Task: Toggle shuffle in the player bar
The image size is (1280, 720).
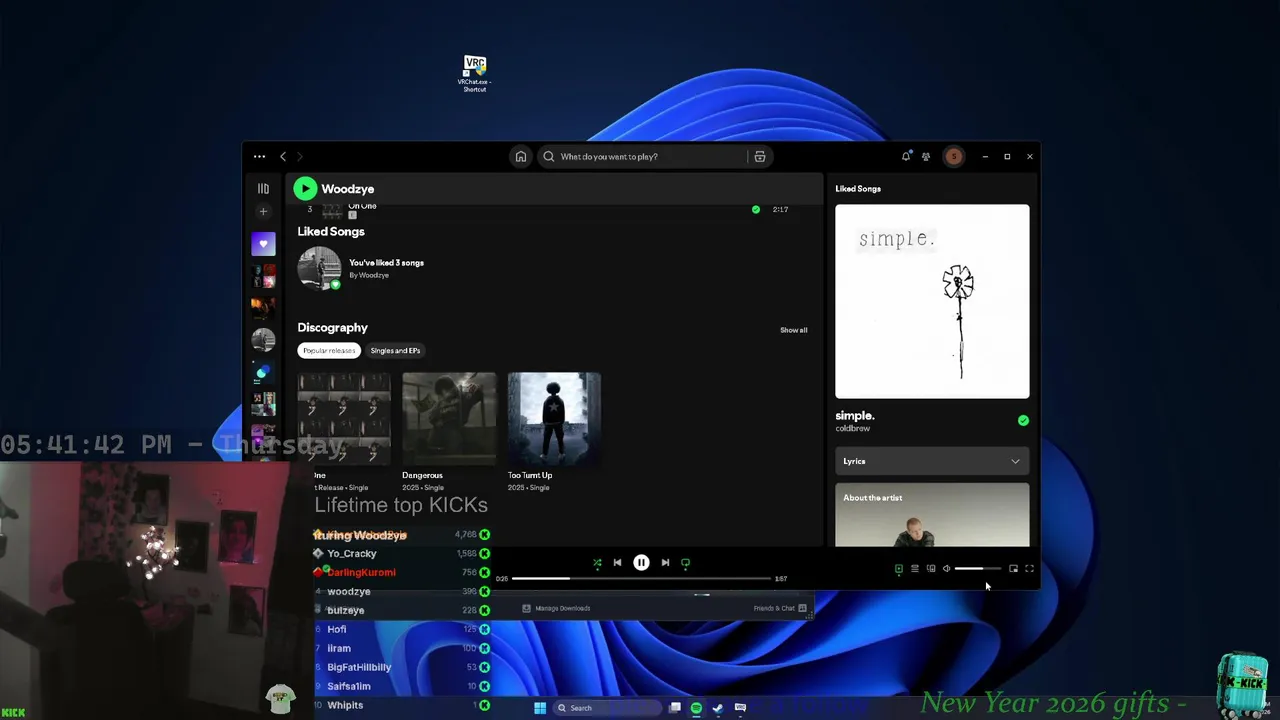Action: point(597,563)
